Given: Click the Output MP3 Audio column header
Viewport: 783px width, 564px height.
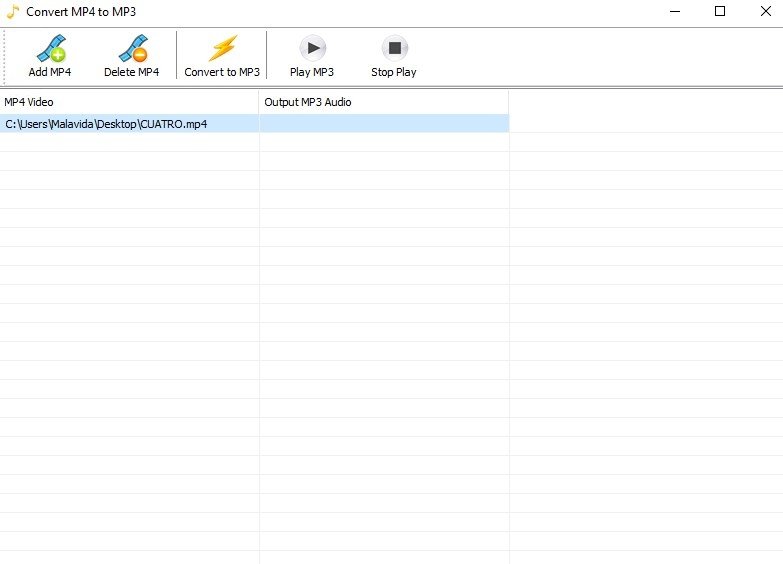Looking at the screenshot, I should [384, 102].
